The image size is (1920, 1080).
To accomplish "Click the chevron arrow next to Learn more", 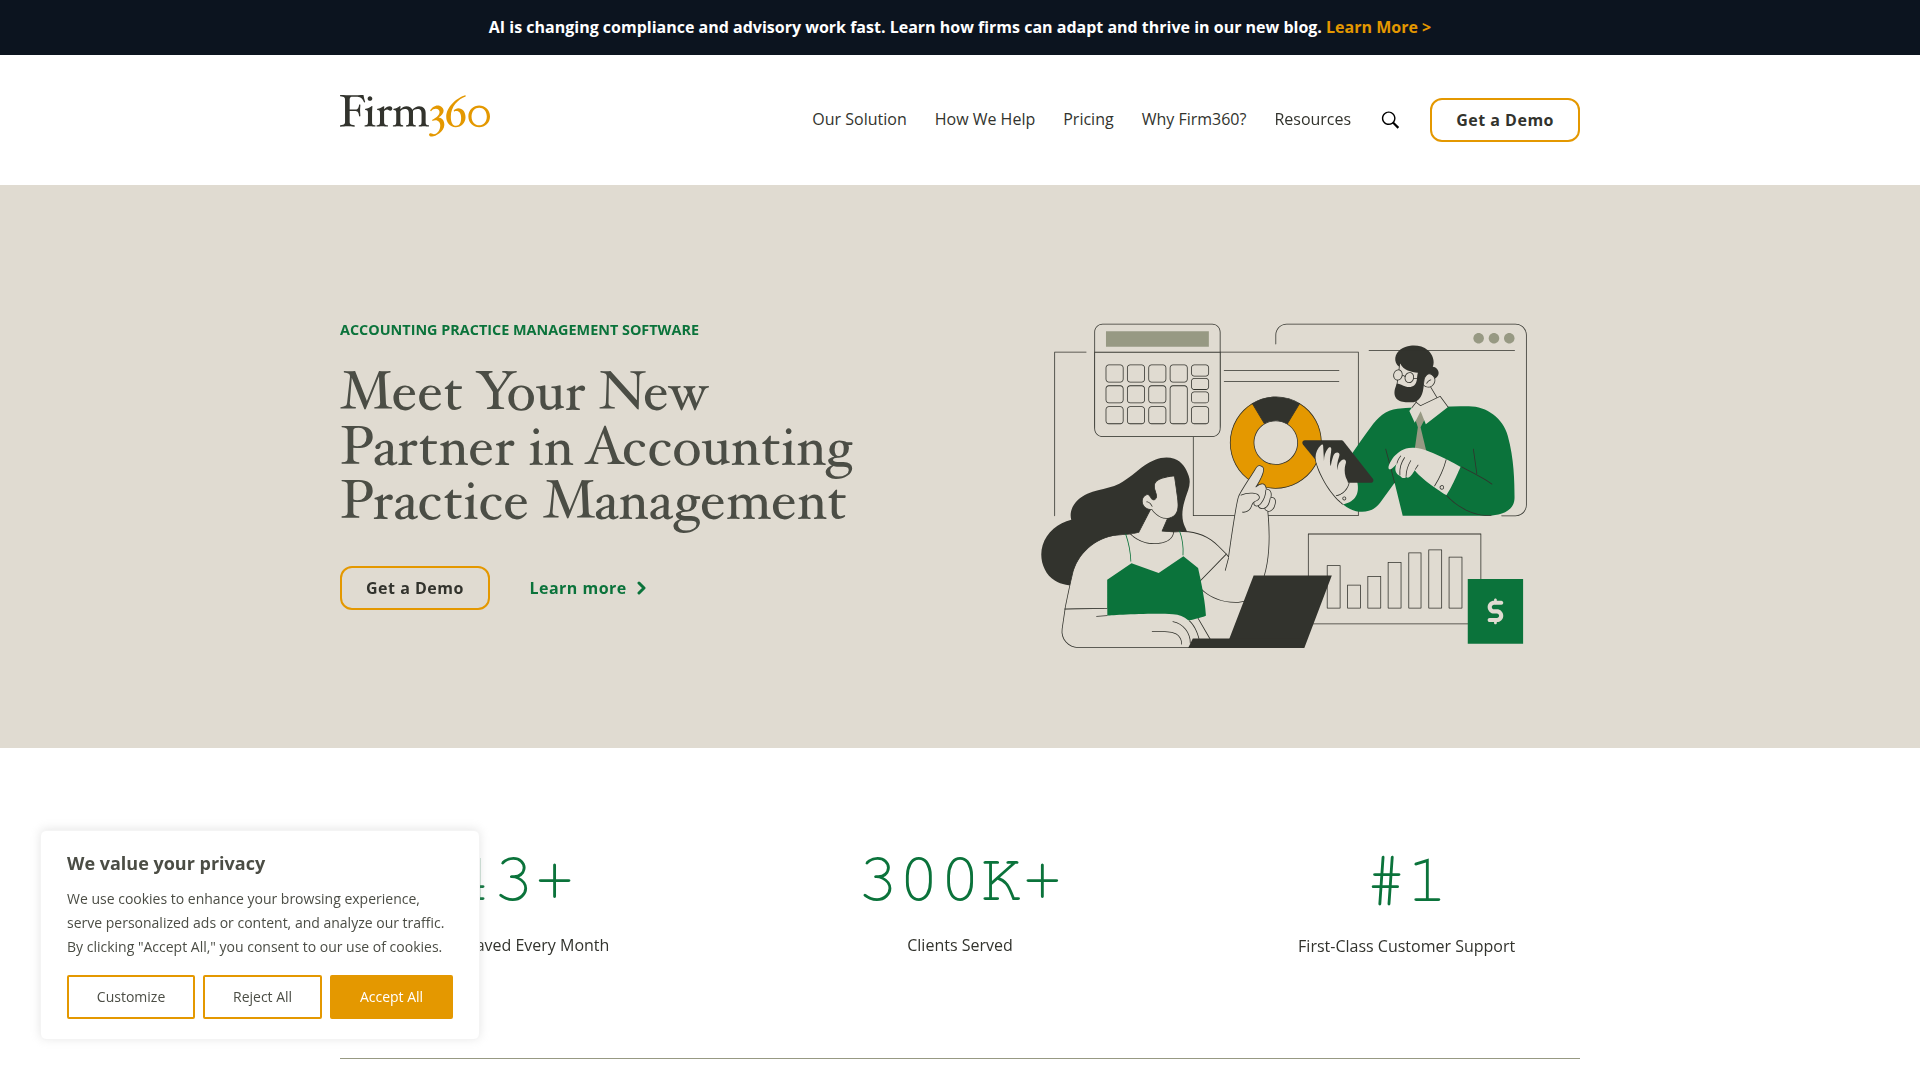I will click(x=642, y=589).
